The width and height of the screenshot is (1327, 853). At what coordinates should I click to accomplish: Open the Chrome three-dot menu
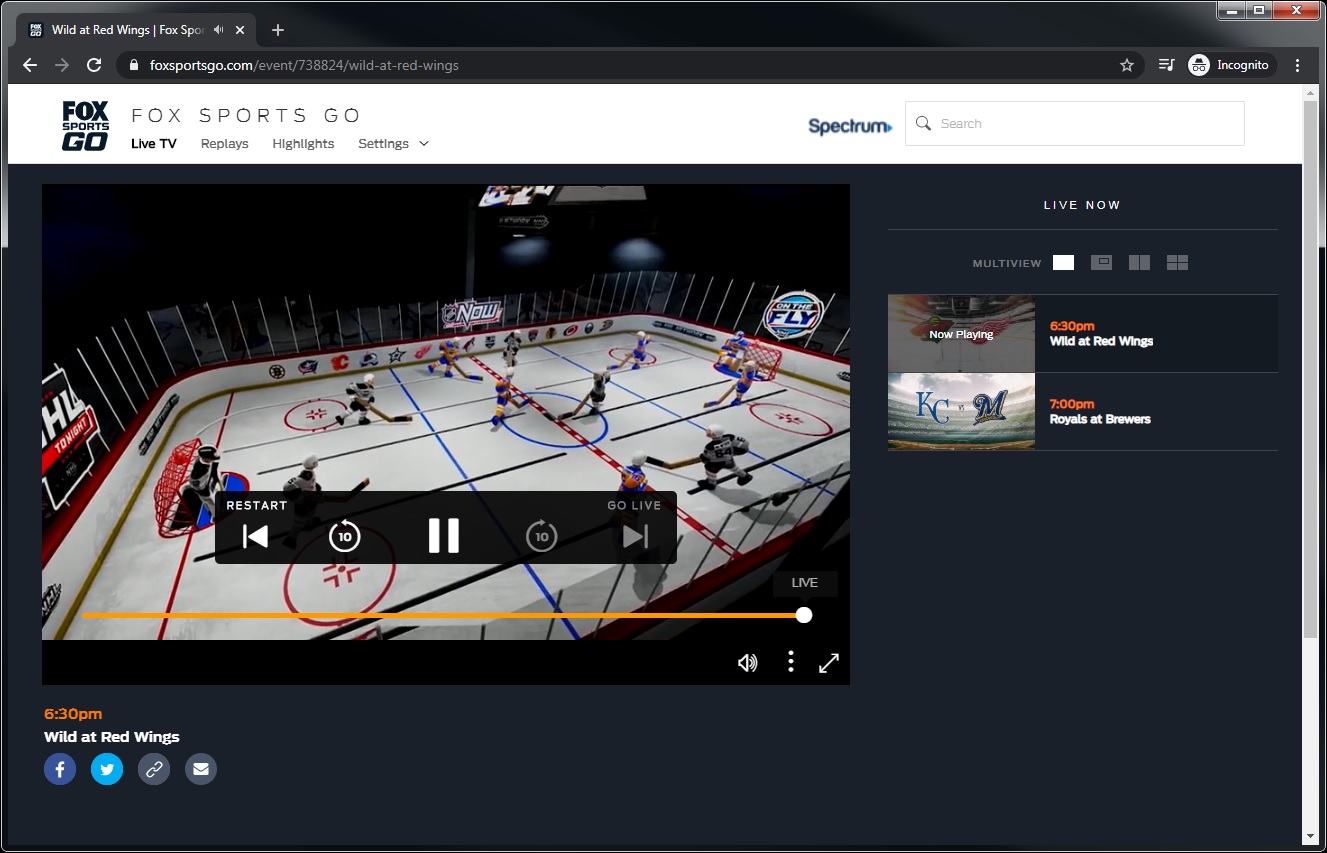1297,65
